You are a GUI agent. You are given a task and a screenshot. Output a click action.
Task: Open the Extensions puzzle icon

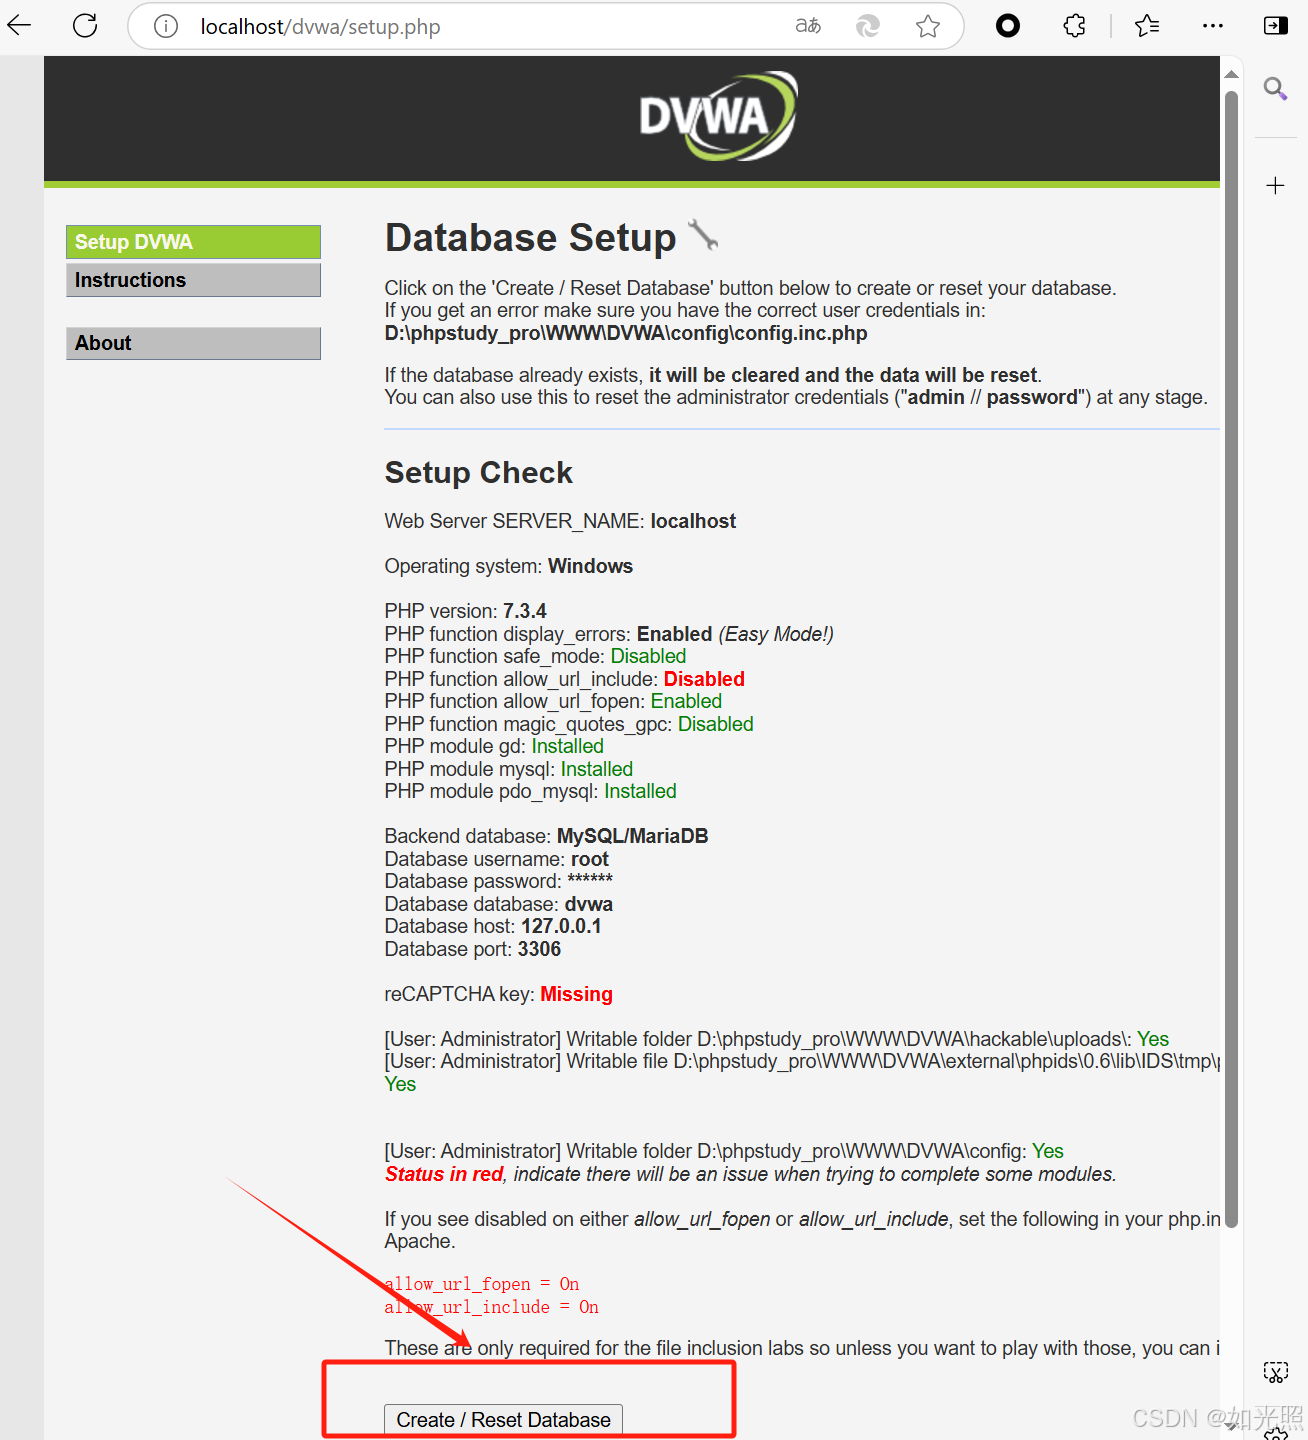[x=1075, y=26]
